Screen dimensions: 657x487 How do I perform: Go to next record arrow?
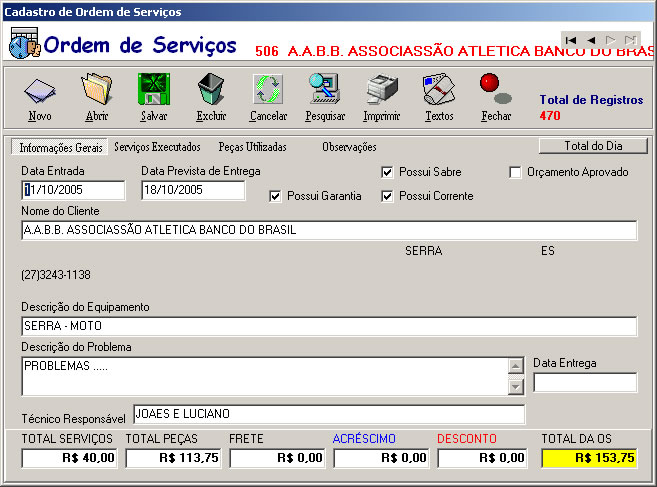coord(610,40)
